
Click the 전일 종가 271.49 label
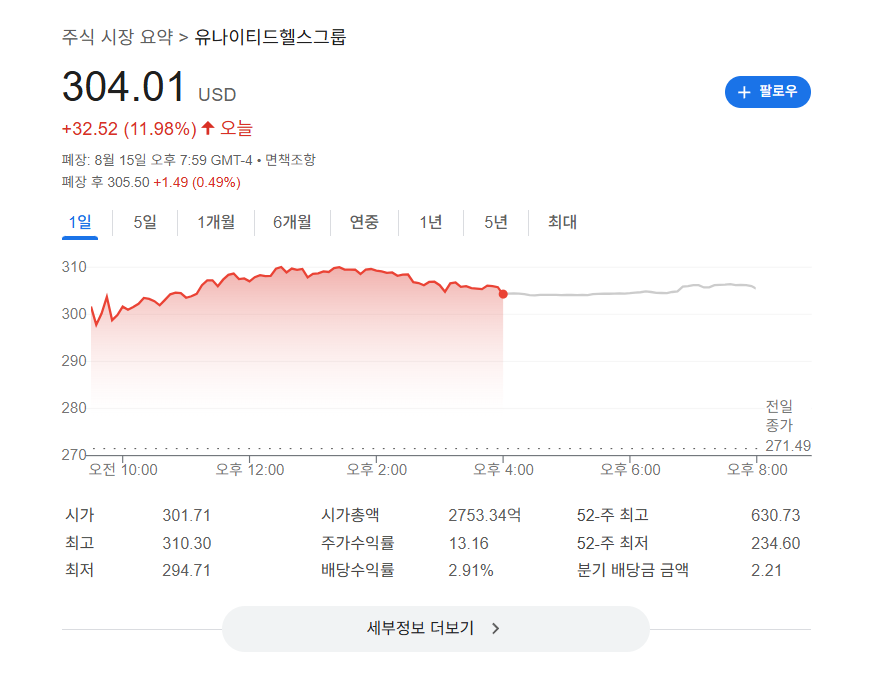pos(787,426)
